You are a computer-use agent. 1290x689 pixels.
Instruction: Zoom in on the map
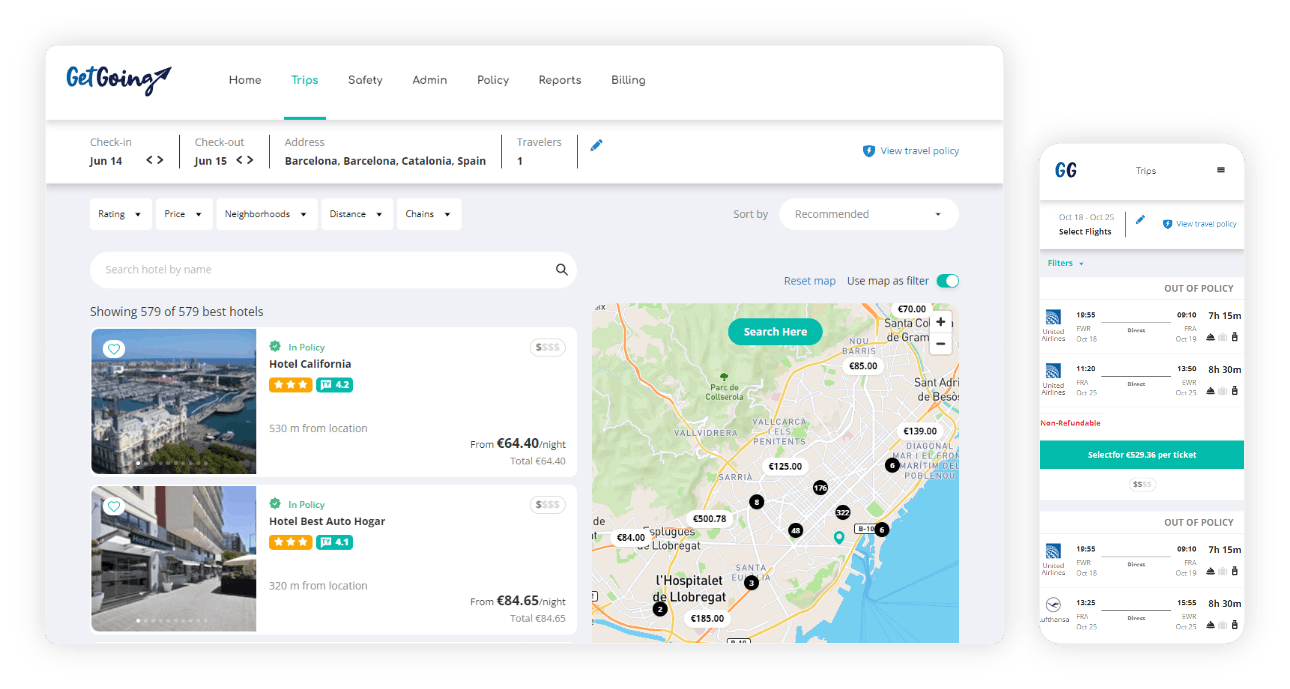[x=940, y=322]
